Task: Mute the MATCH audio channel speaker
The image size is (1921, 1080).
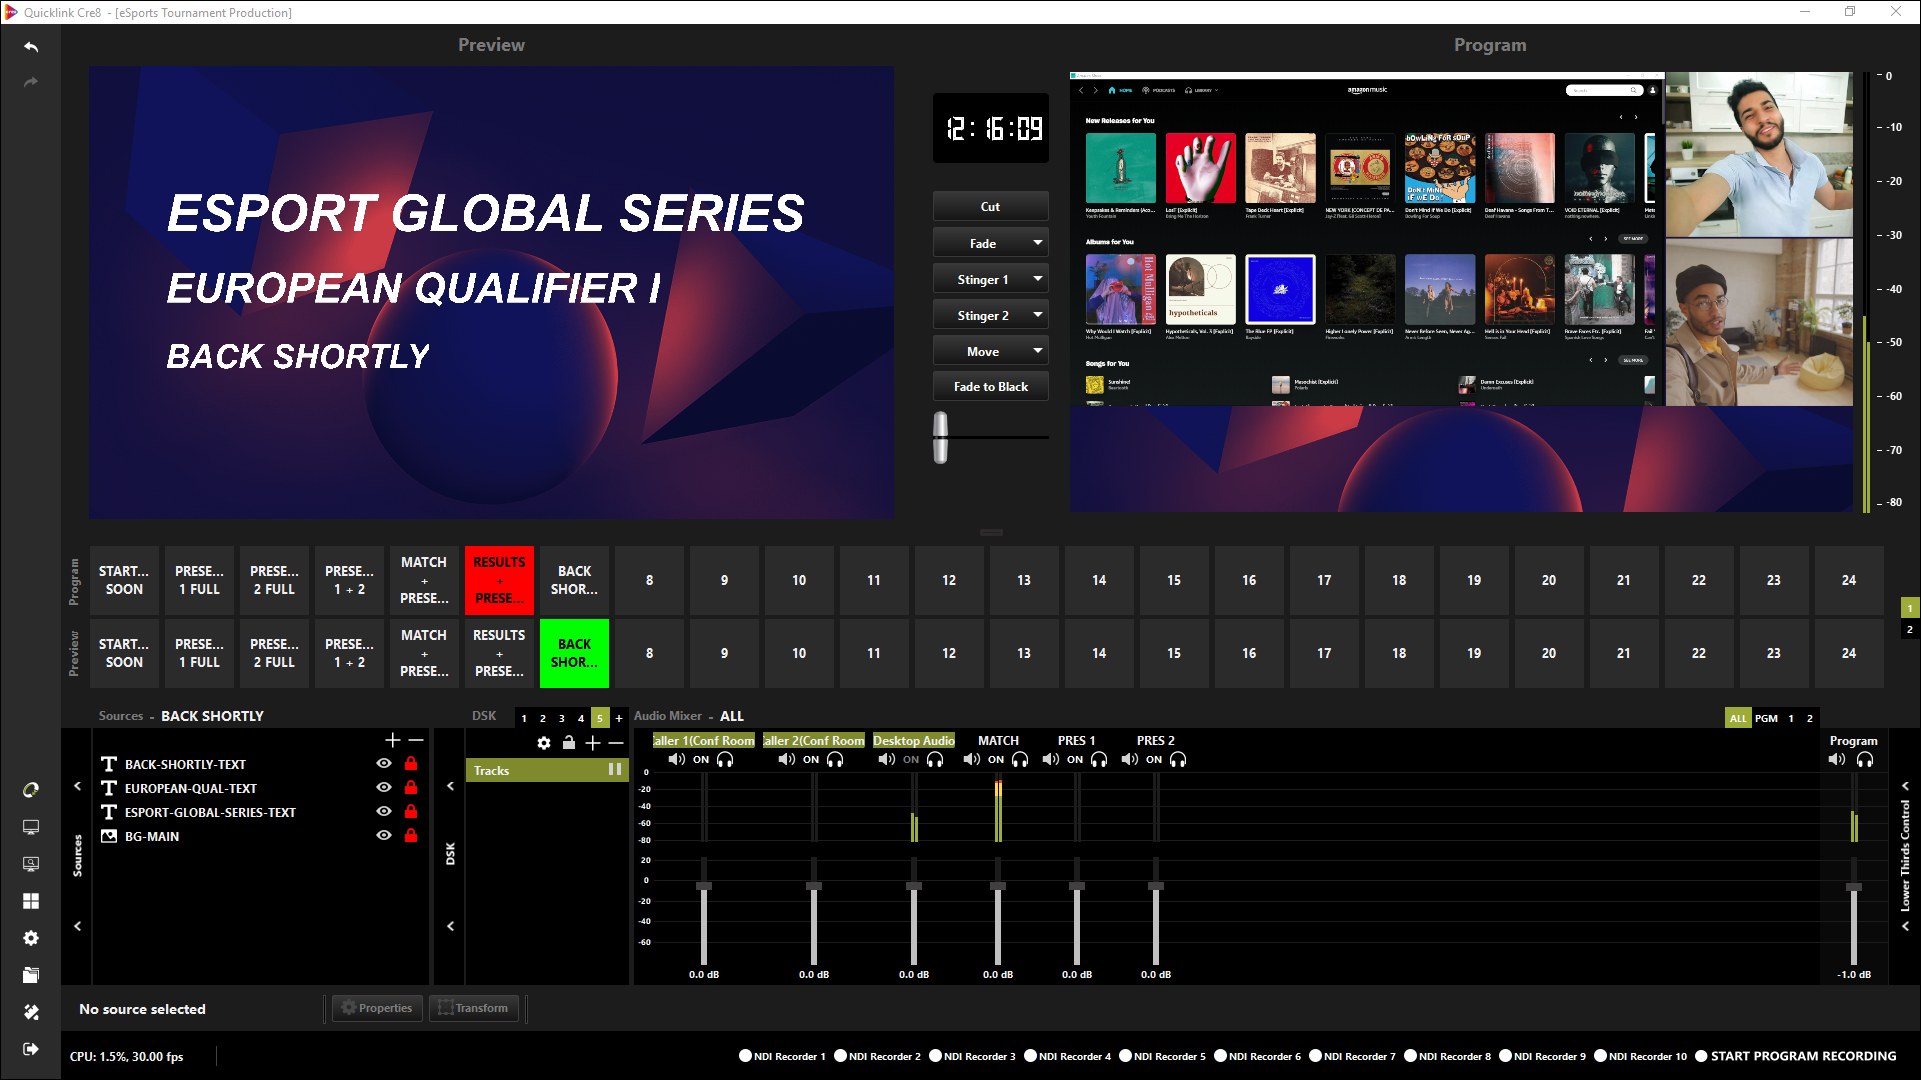Action: click(971, 760)
